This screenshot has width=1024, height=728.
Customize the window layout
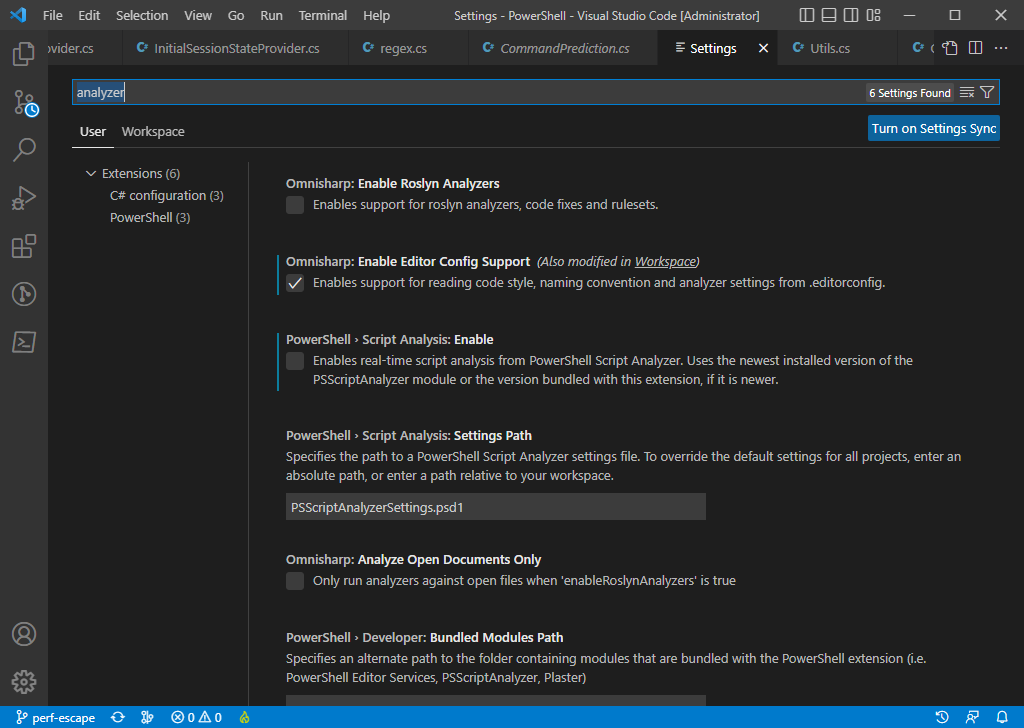pyautogui.click(x=873, y=15)
